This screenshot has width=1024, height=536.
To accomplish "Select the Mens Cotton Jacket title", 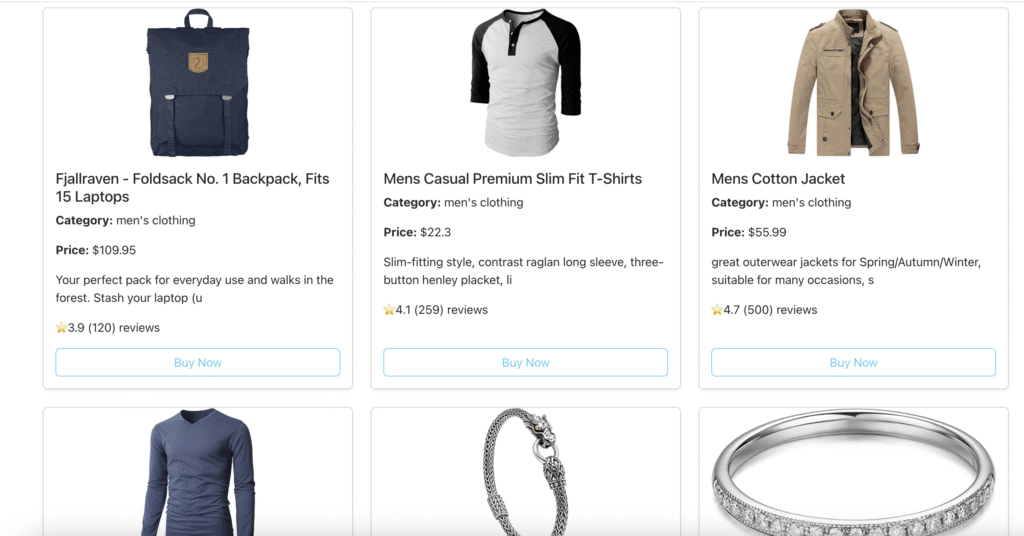I will [x=778, y=179].
